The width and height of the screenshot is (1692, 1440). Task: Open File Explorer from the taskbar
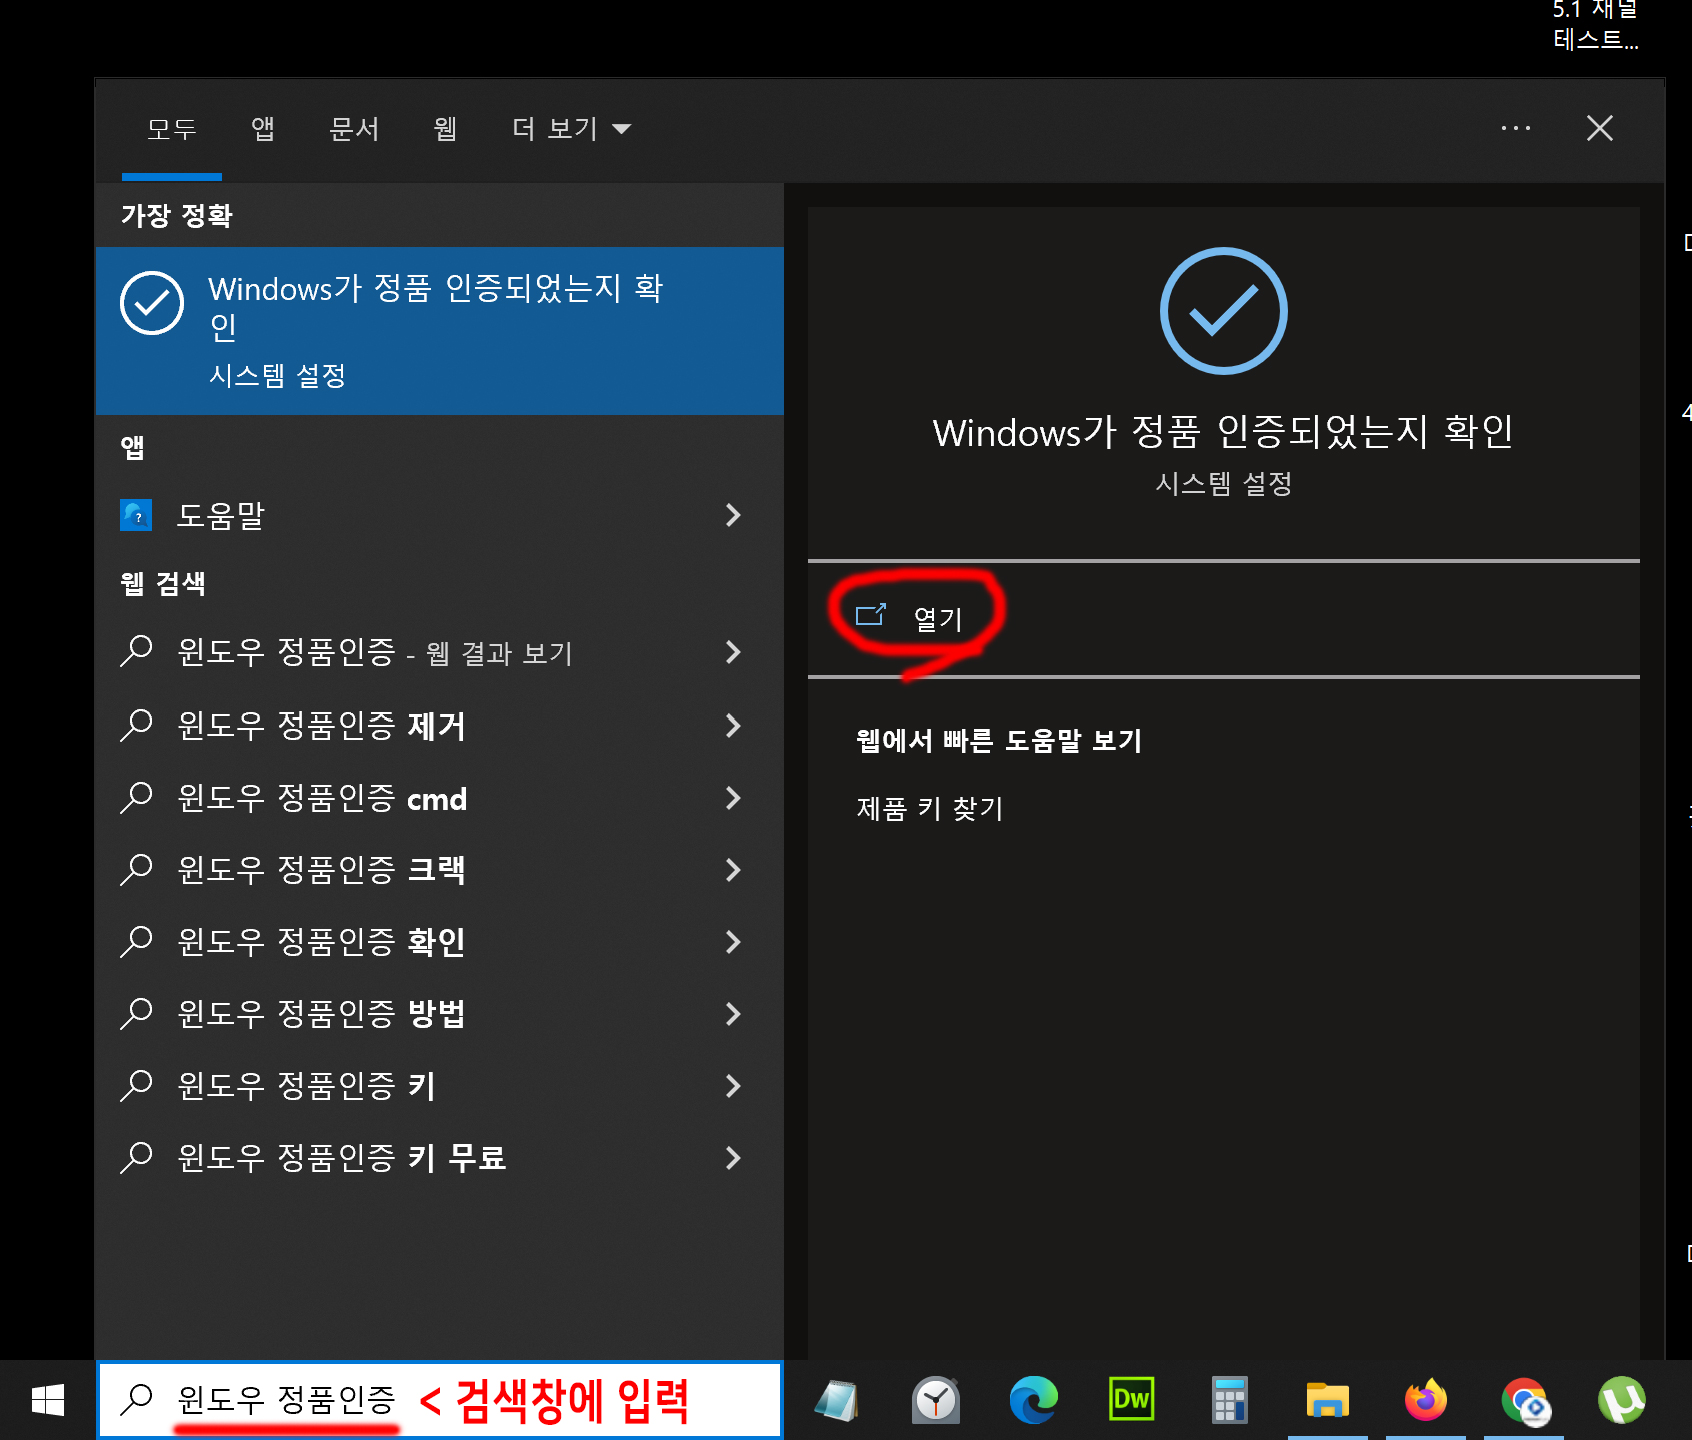1327,1400
